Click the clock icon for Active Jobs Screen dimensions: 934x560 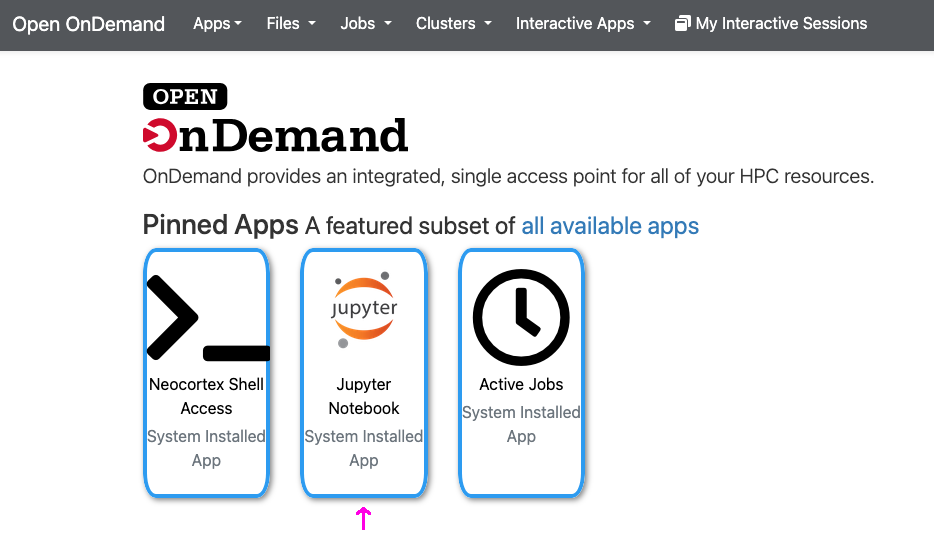click(521, 317)
